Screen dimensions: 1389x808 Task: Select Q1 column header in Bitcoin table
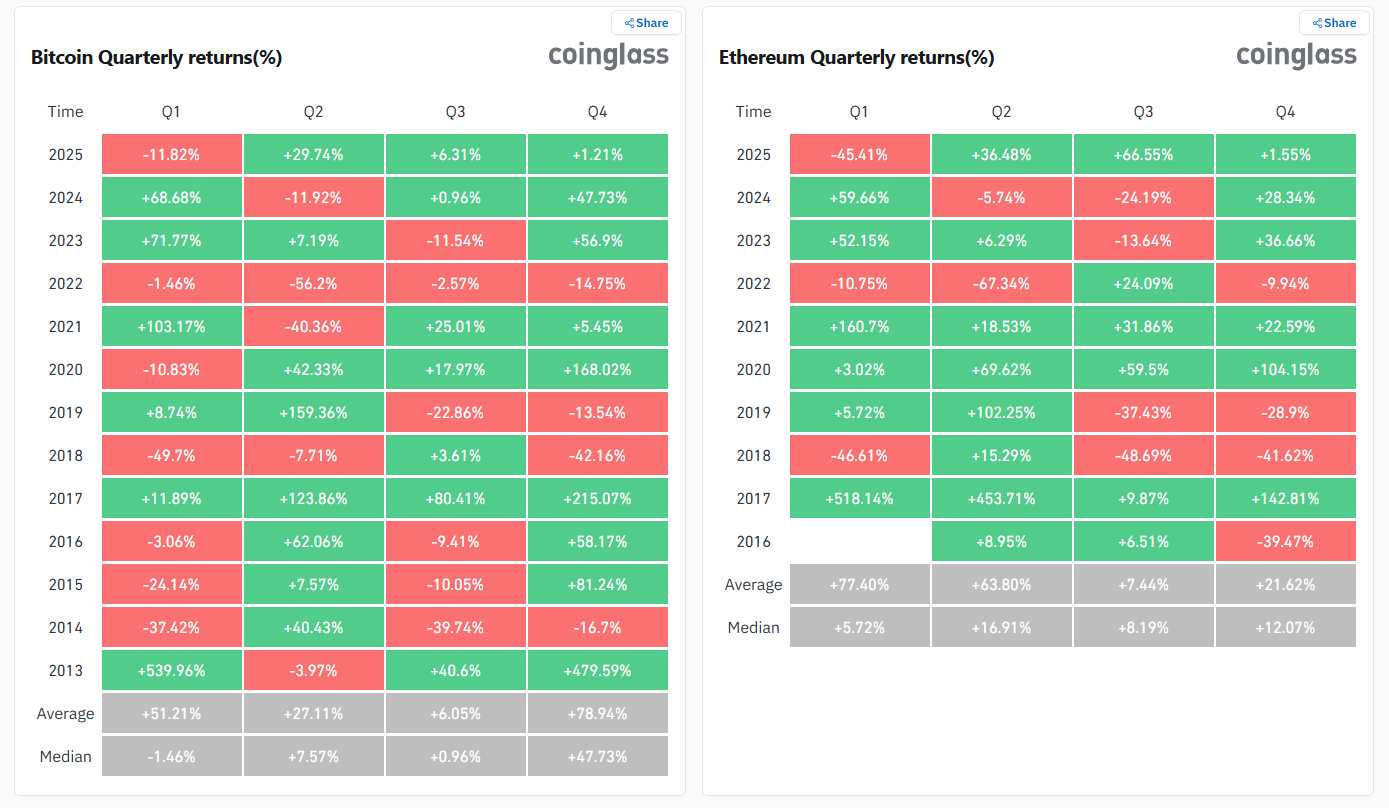(x=171, y=112)
